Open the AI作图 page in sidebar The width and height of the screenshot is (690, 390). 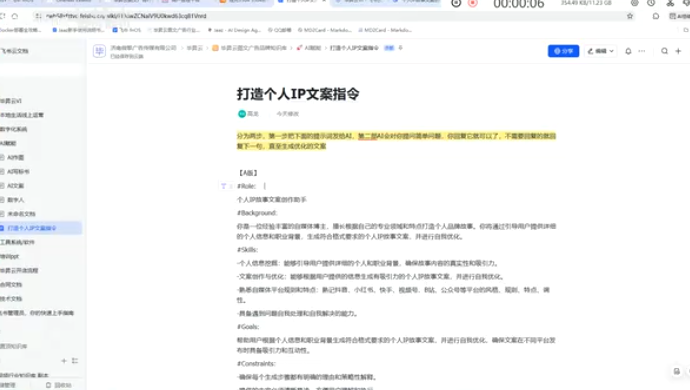coord(15,157)
